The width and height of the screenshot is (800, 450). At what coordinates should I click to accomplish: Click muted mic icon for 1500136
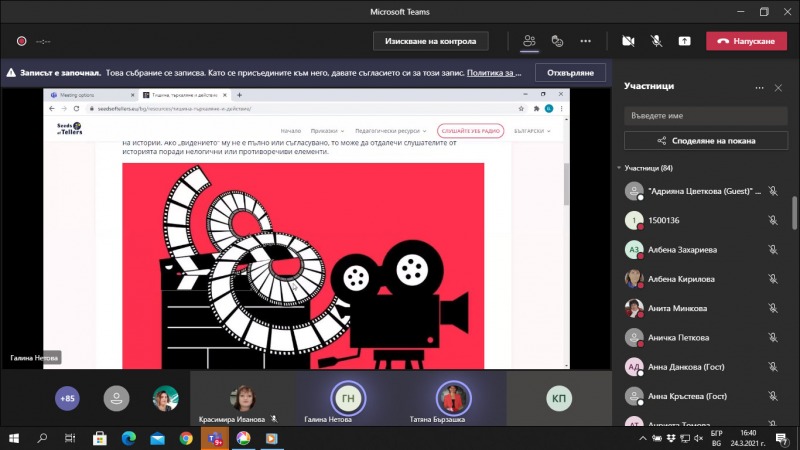click(773, 220)
